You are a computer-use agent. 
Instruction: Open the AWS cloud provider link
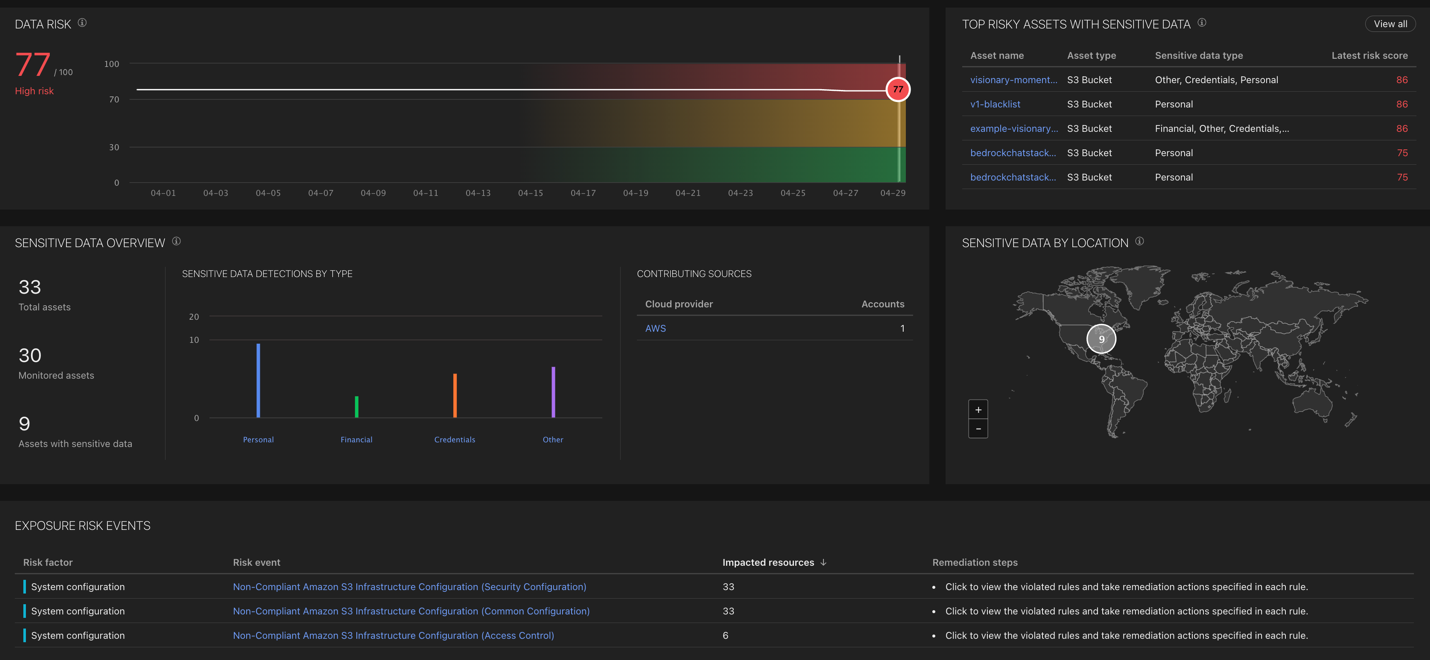point(655,328)
